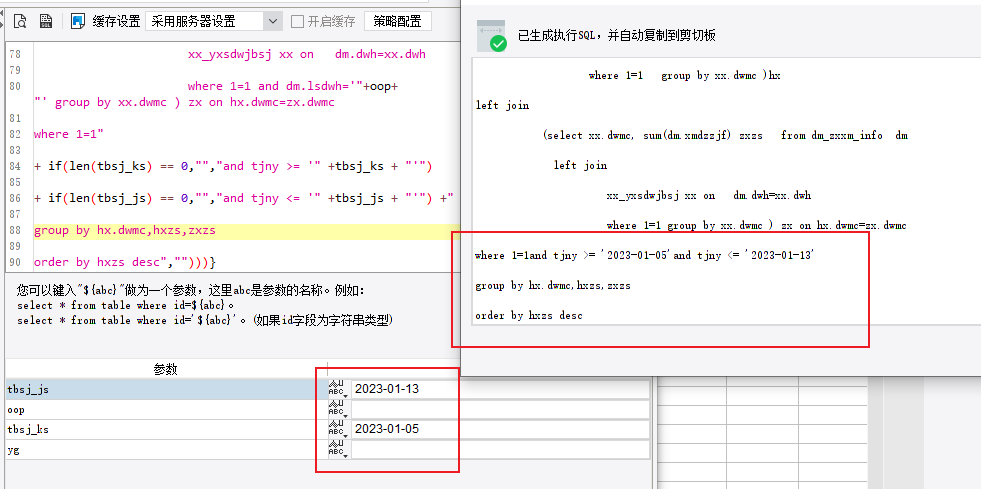Click code line 'where 1=1"' in editor

click(x=68, y=134)
